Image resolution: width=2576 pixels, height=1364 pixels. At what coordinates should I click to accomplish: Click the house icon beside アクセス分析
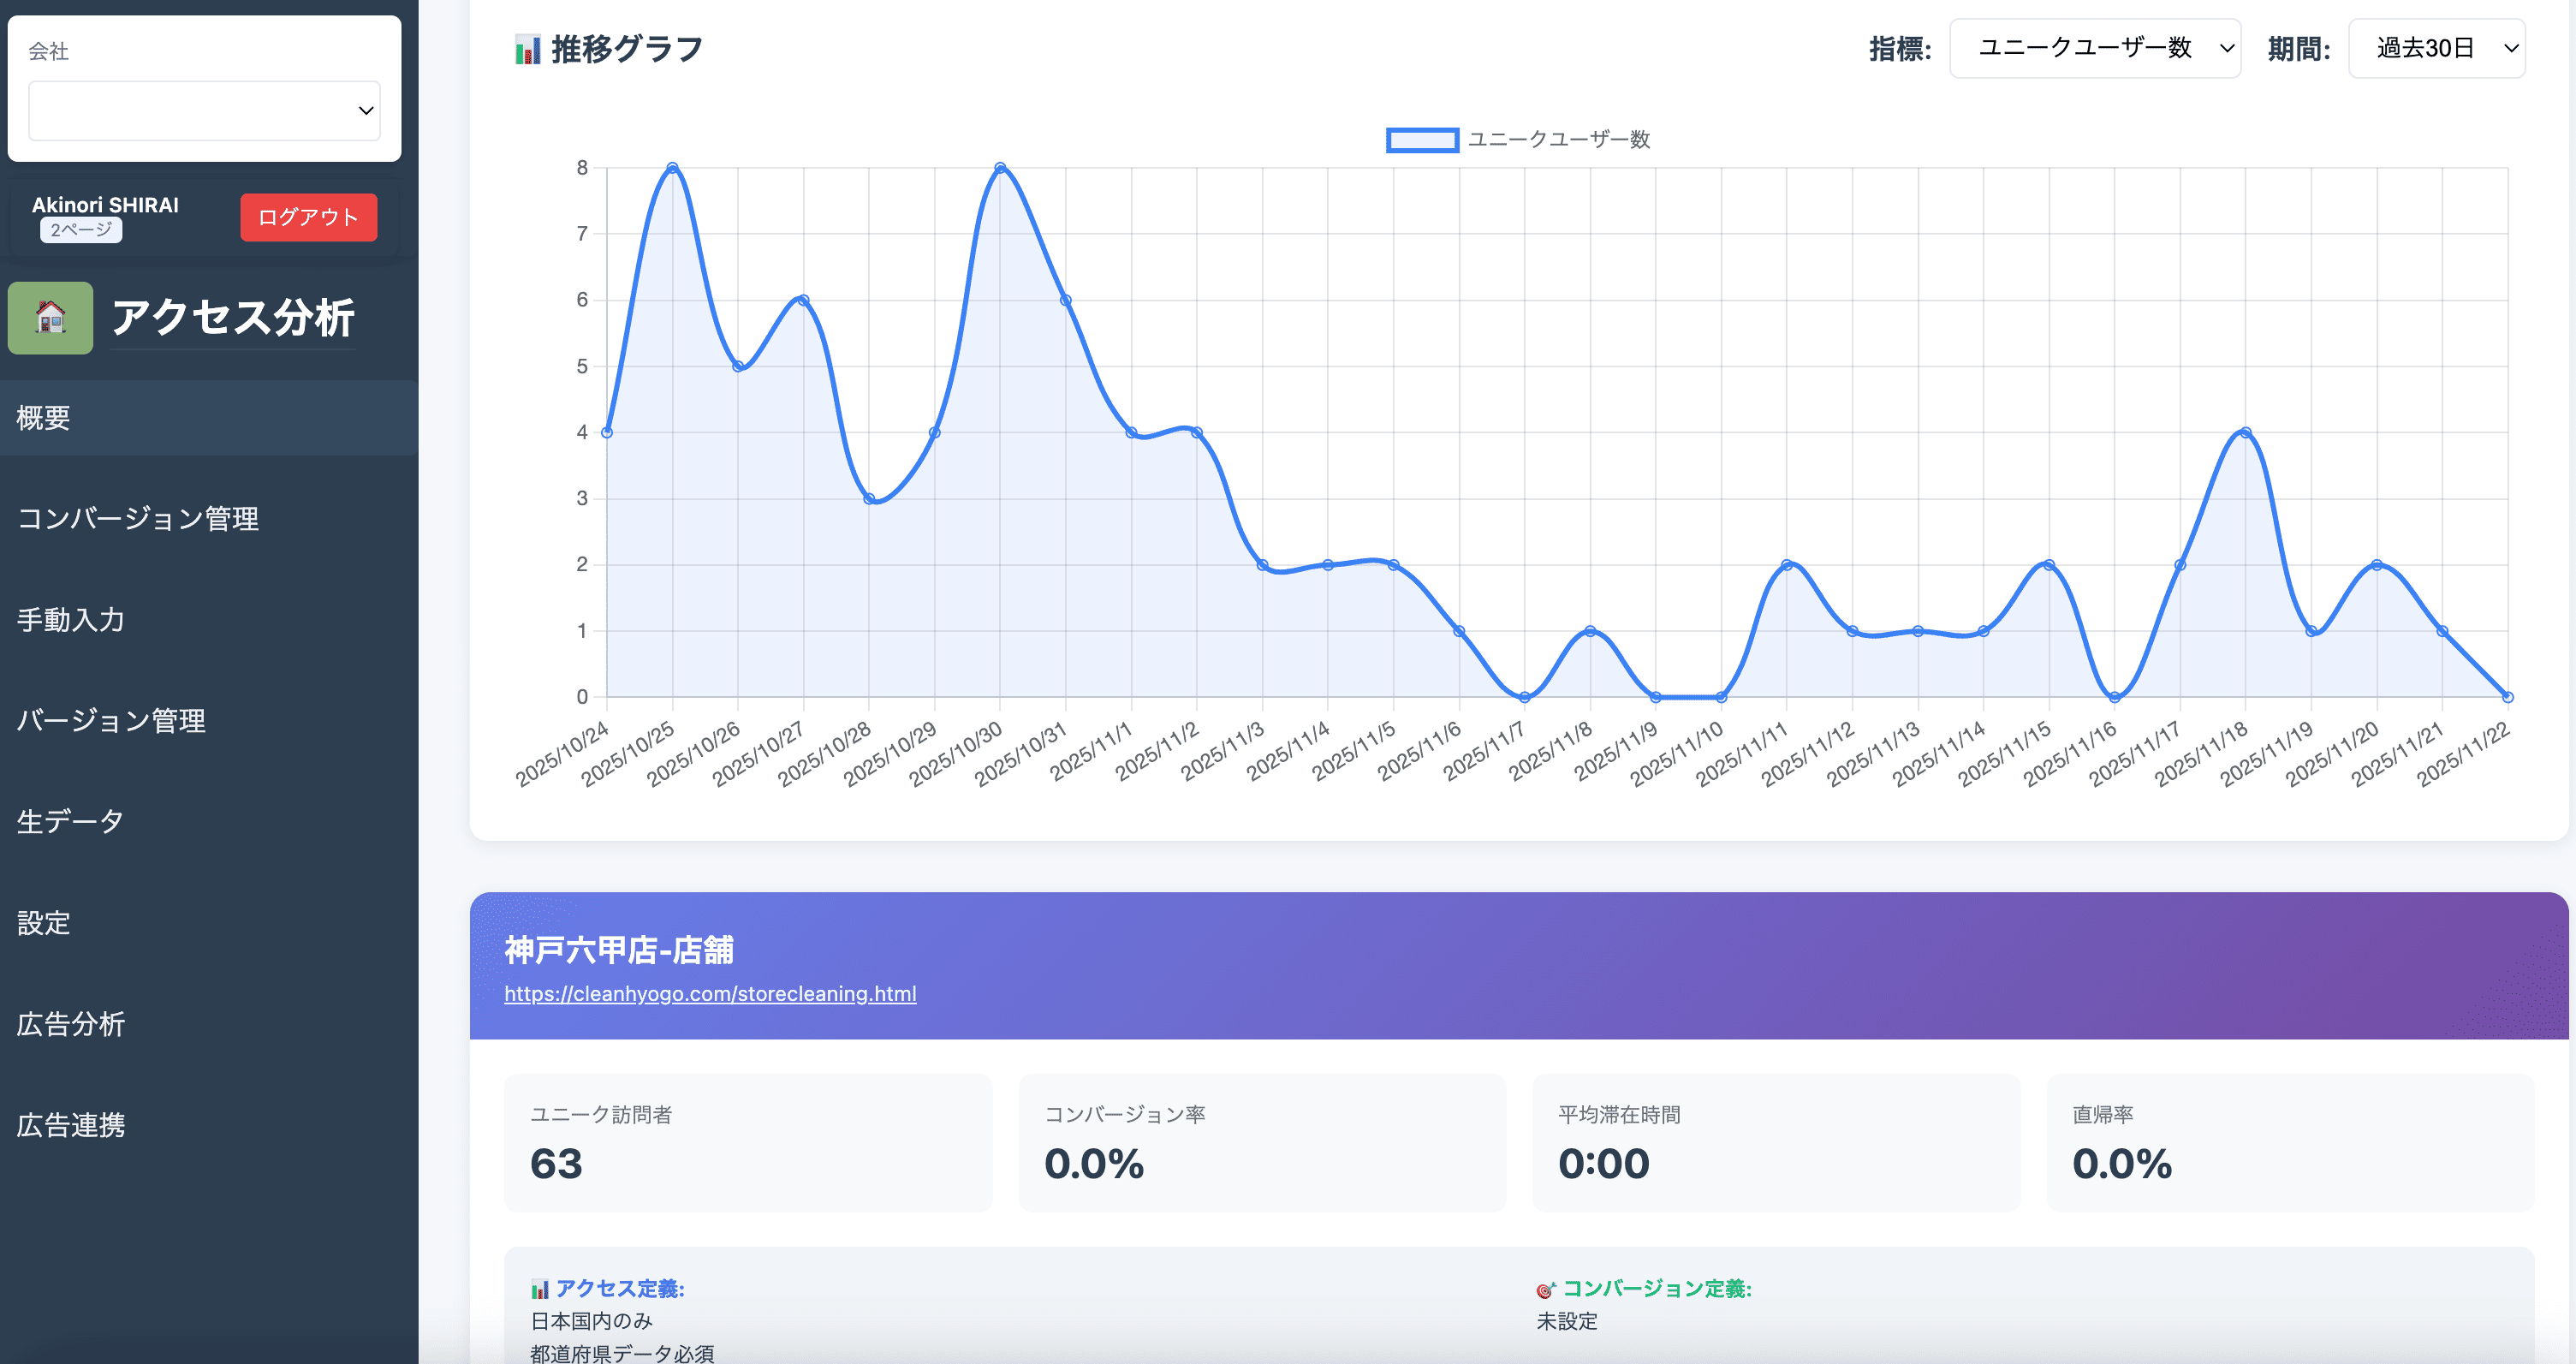click(49, 318)
